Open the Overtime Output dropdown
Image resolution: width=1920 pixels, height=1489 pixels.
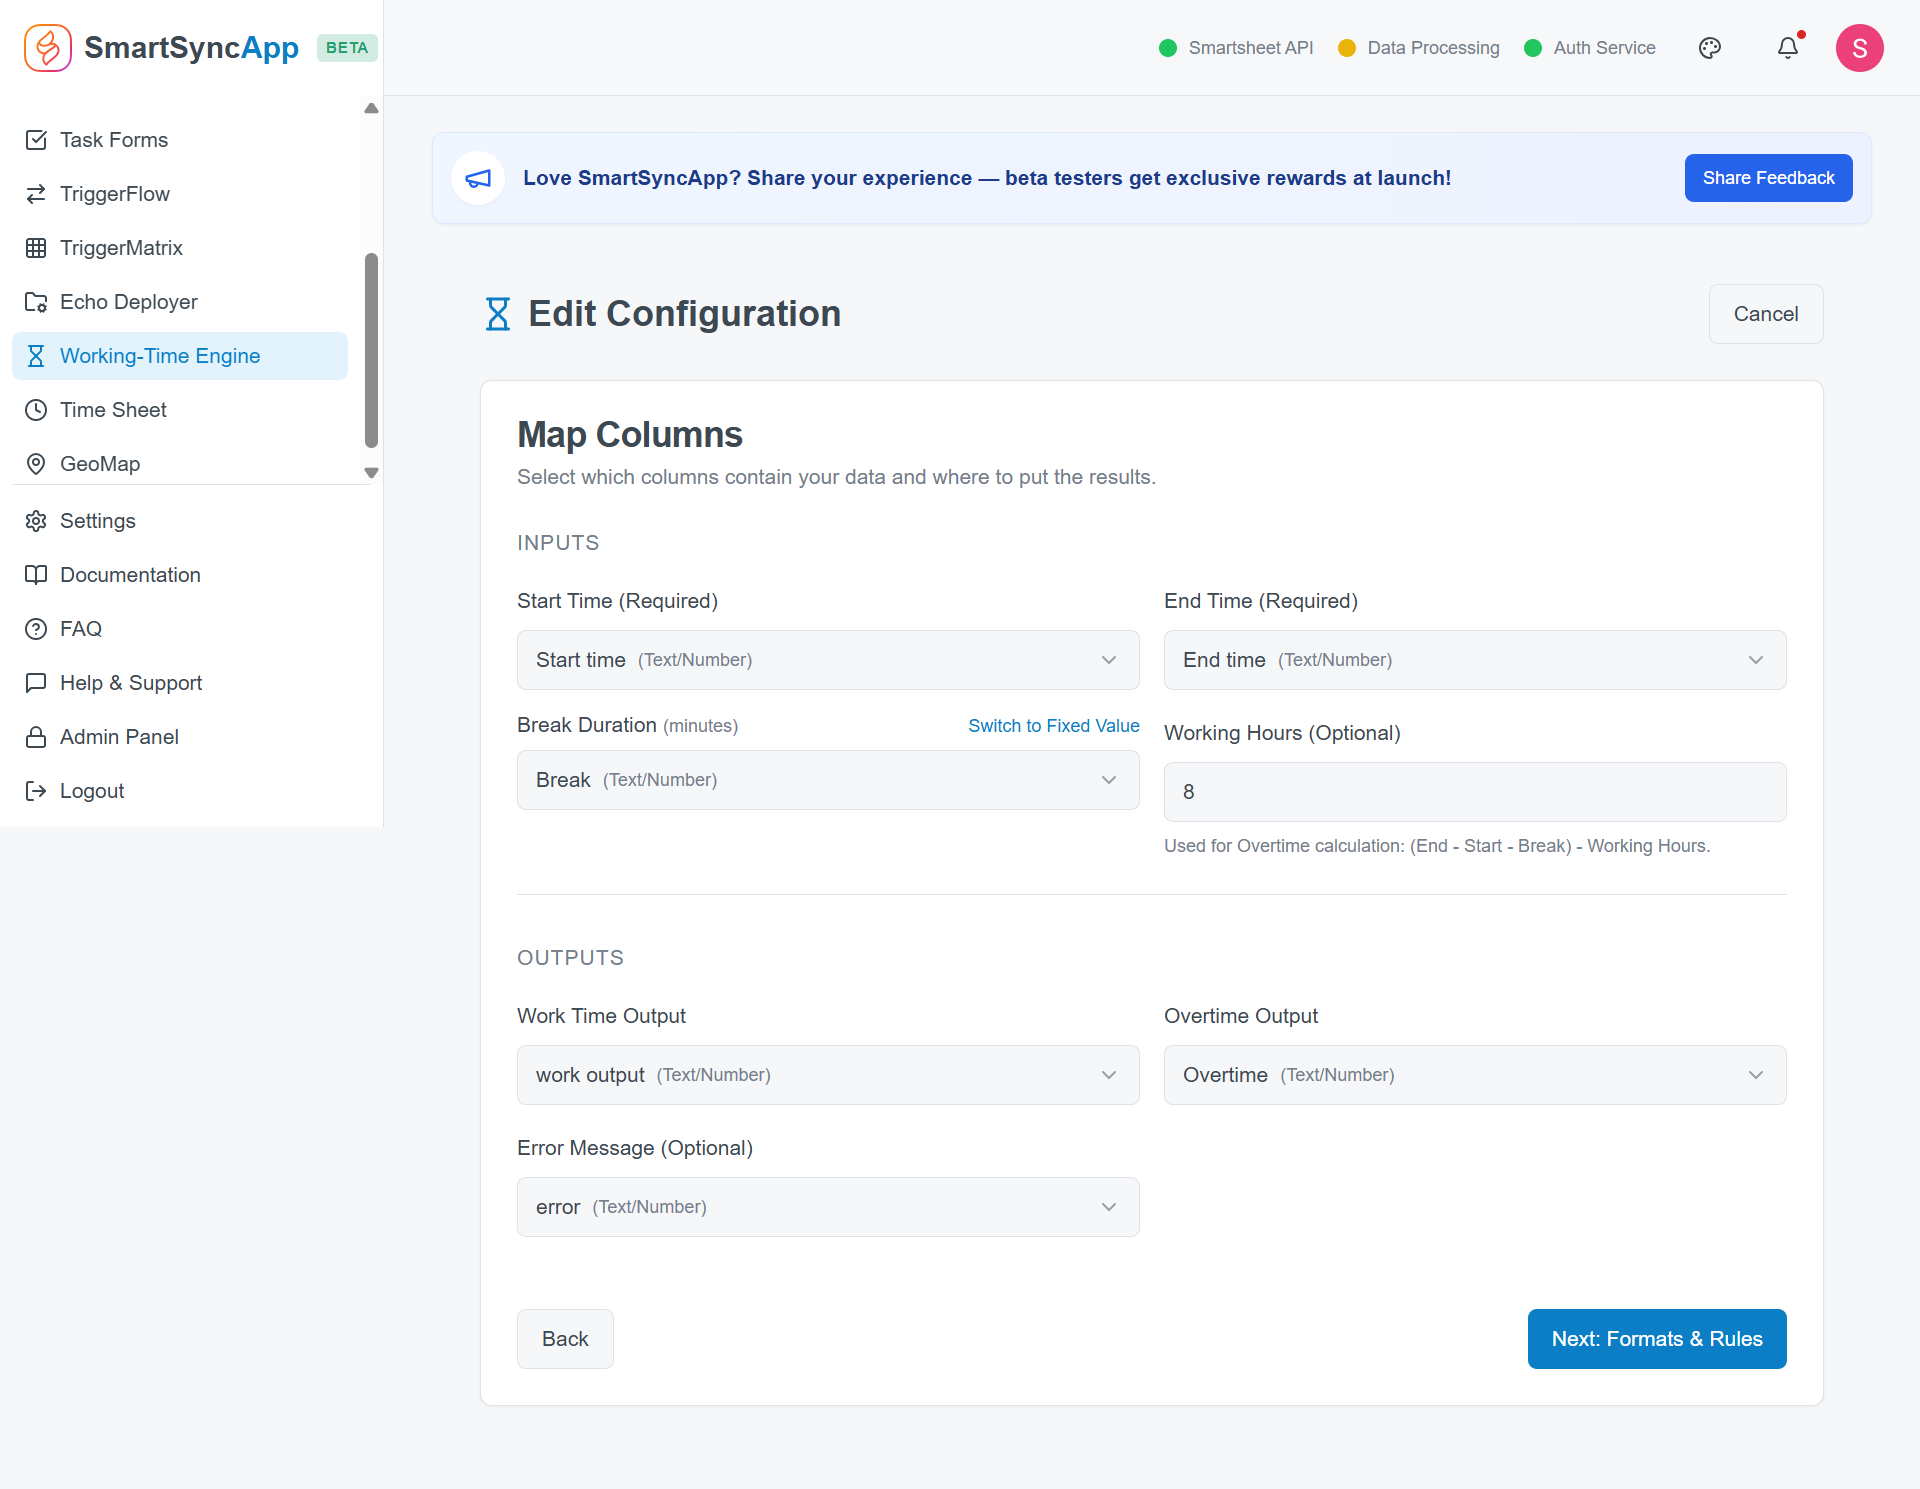coord(1475,1075)
